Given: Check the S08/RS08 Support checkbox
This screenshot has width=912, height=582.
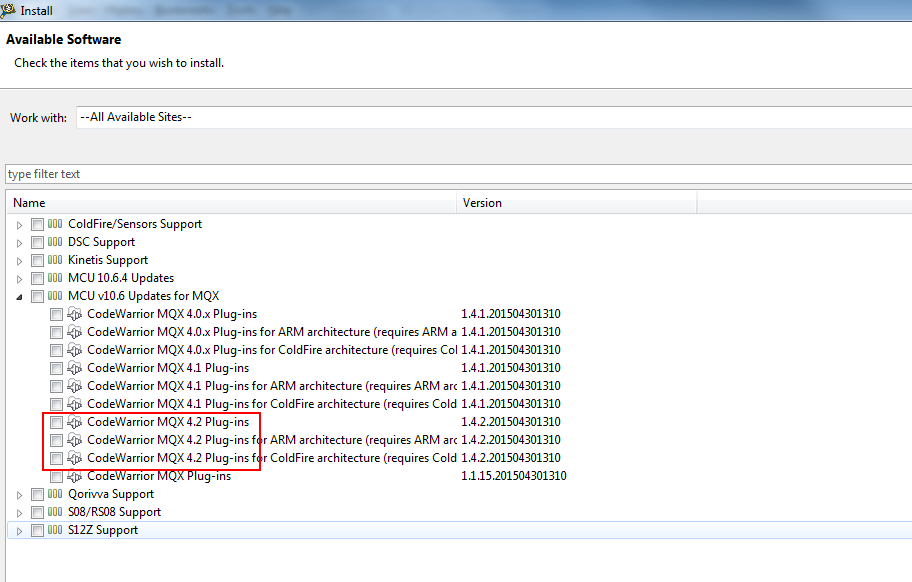Looking at the screenshot, I should click(x=37, y=513).
